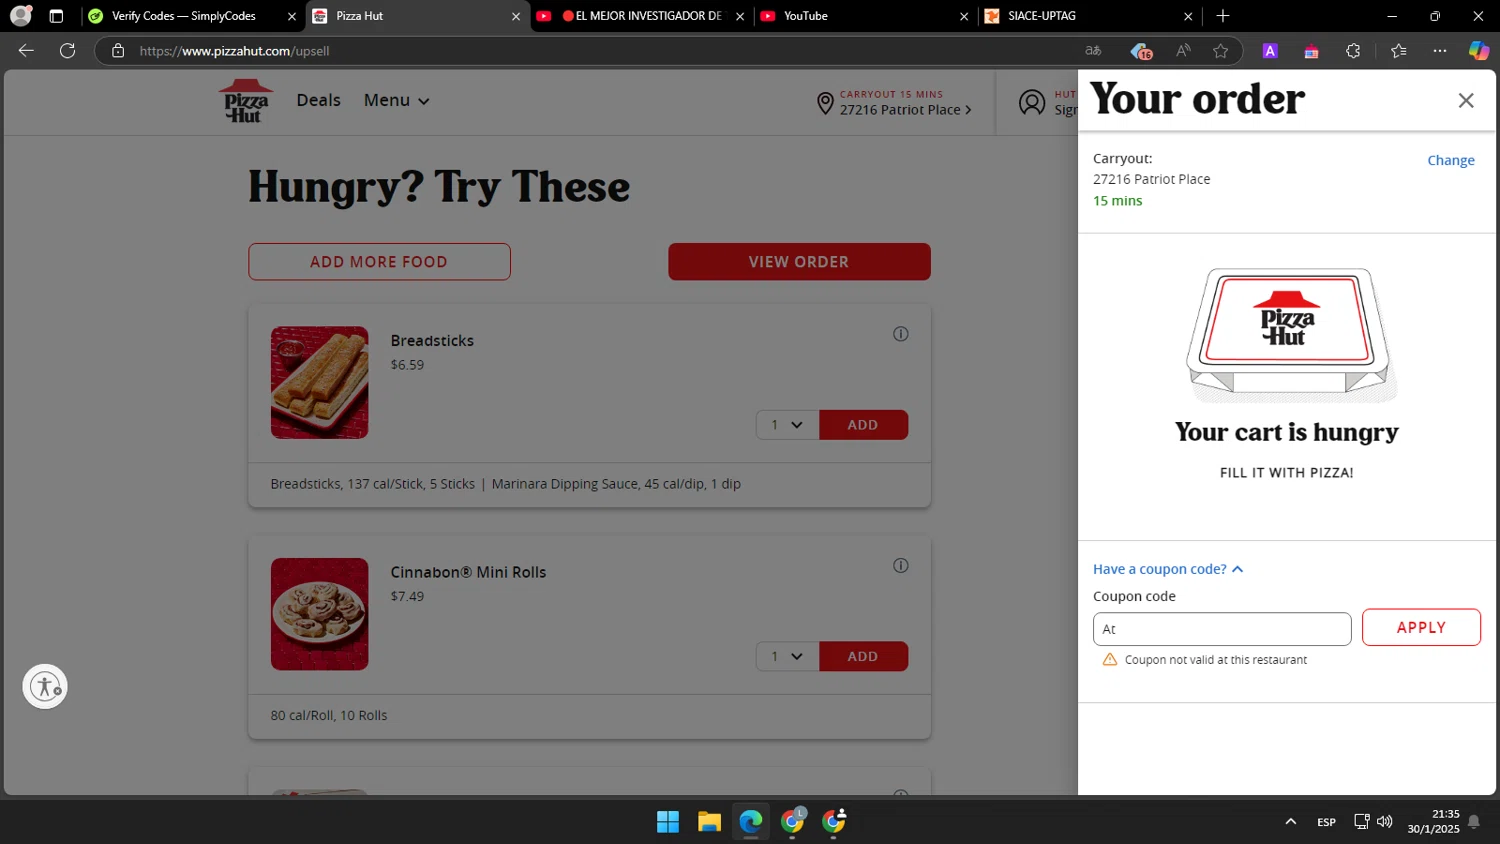Click the address bar URL

point(234,51)
